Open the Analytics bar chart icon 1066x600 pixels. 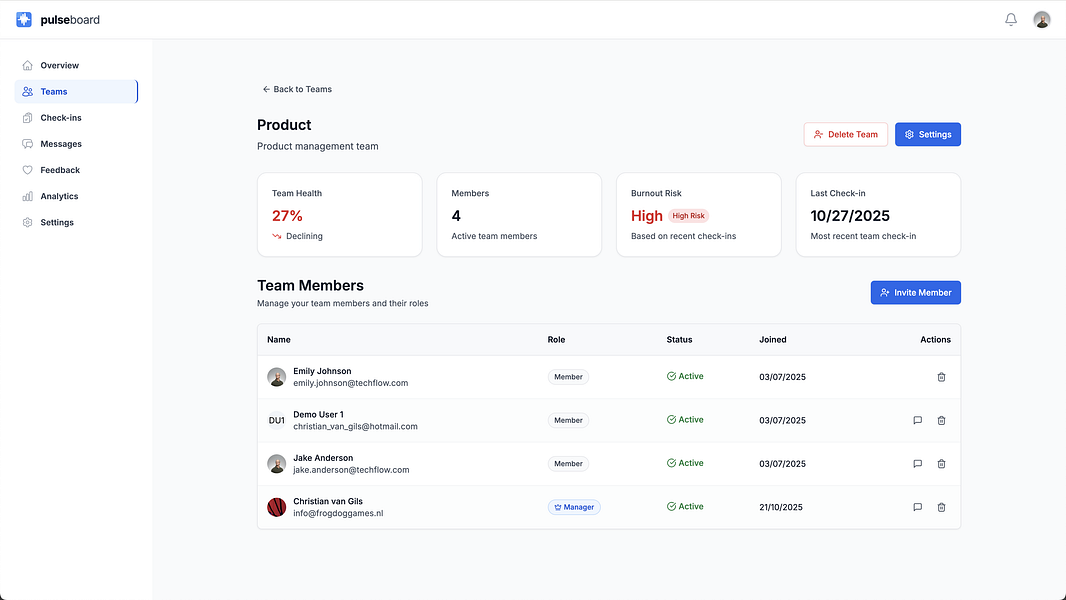pyautogui.click(x=28, y=196)
